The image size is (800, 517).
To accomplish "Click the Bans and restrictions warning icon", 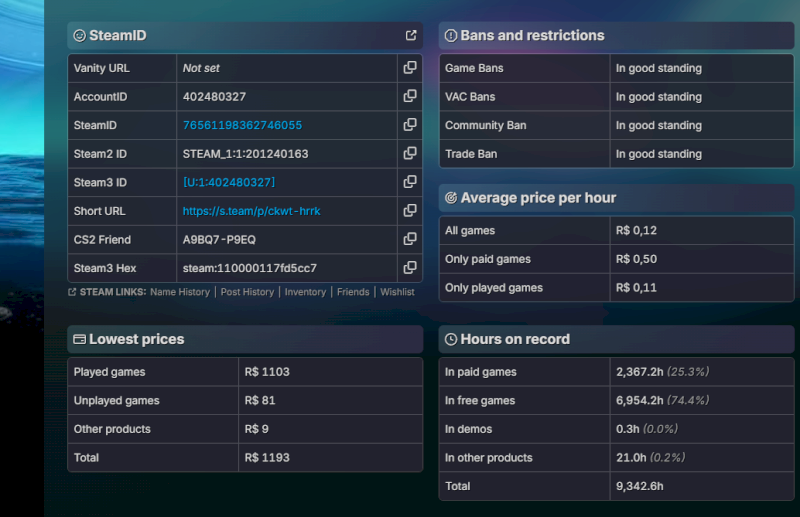I will pyautogui.click(x=451, y=35).
